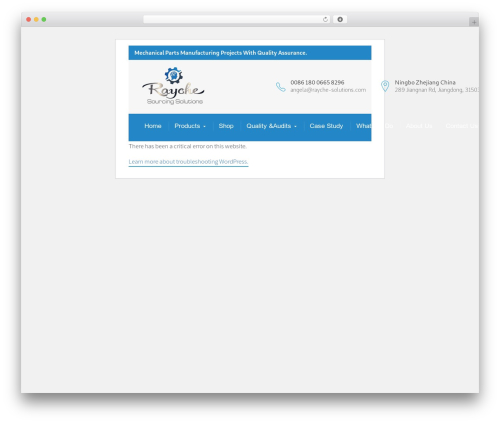Click the yellow minimize window button

click(36, 20)
